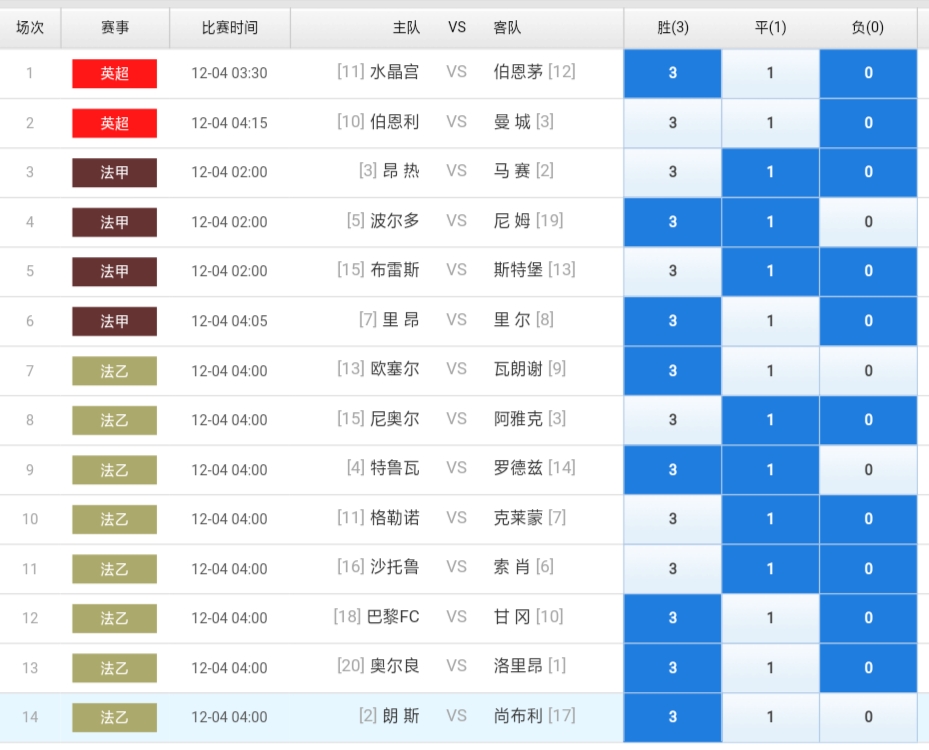Click the 负(0) column header
Screen dimensions: 929x750
[x=868, y=28]
